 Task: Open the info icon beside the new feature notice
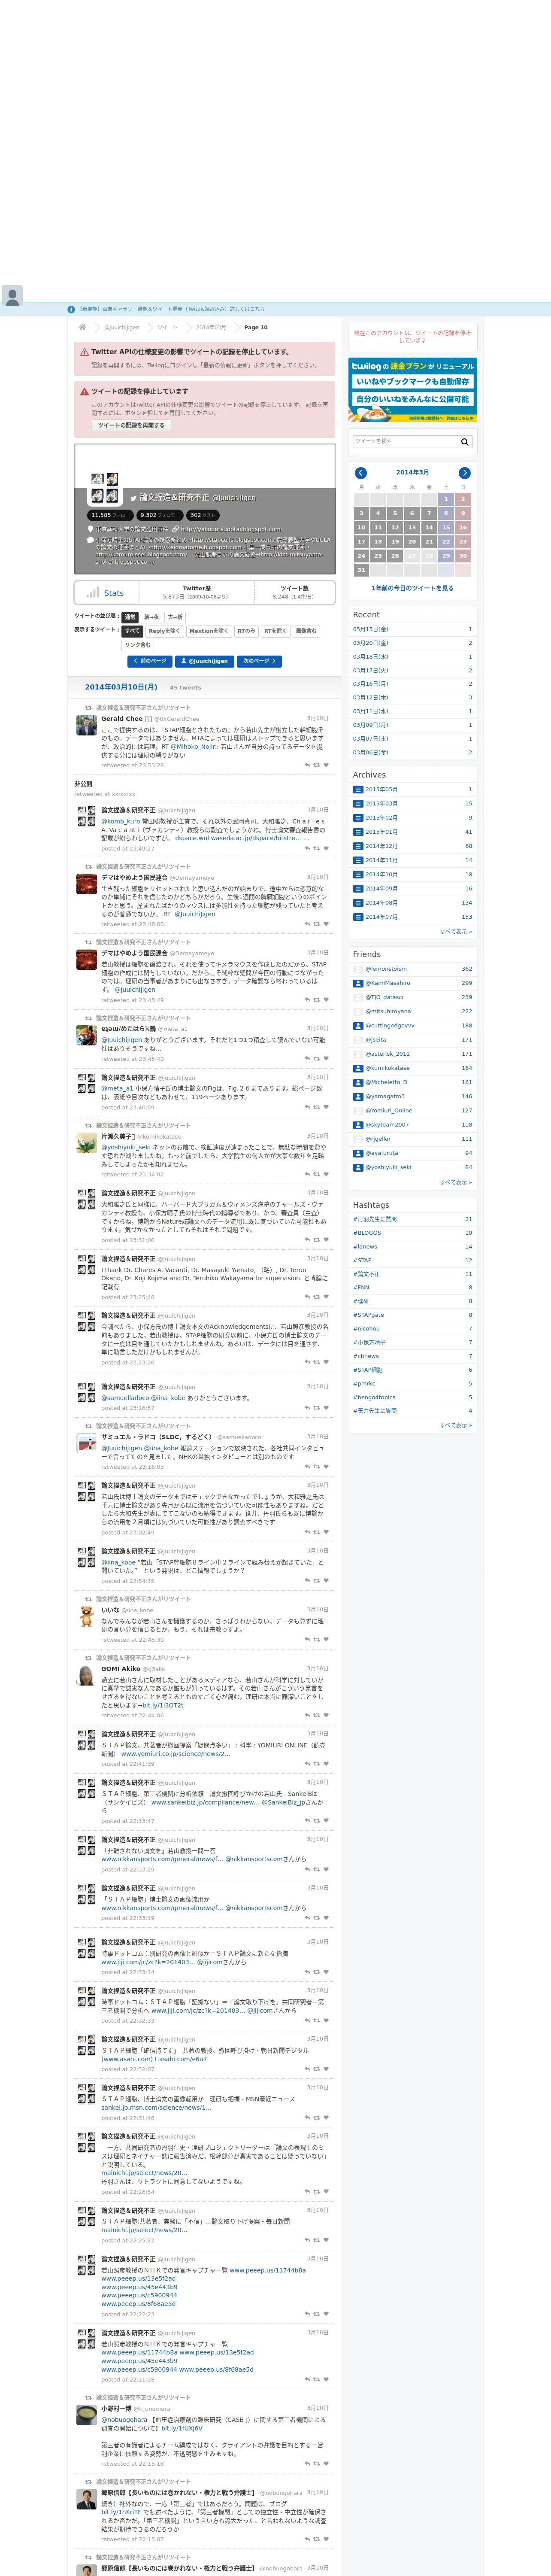click(x=71, y=310)
